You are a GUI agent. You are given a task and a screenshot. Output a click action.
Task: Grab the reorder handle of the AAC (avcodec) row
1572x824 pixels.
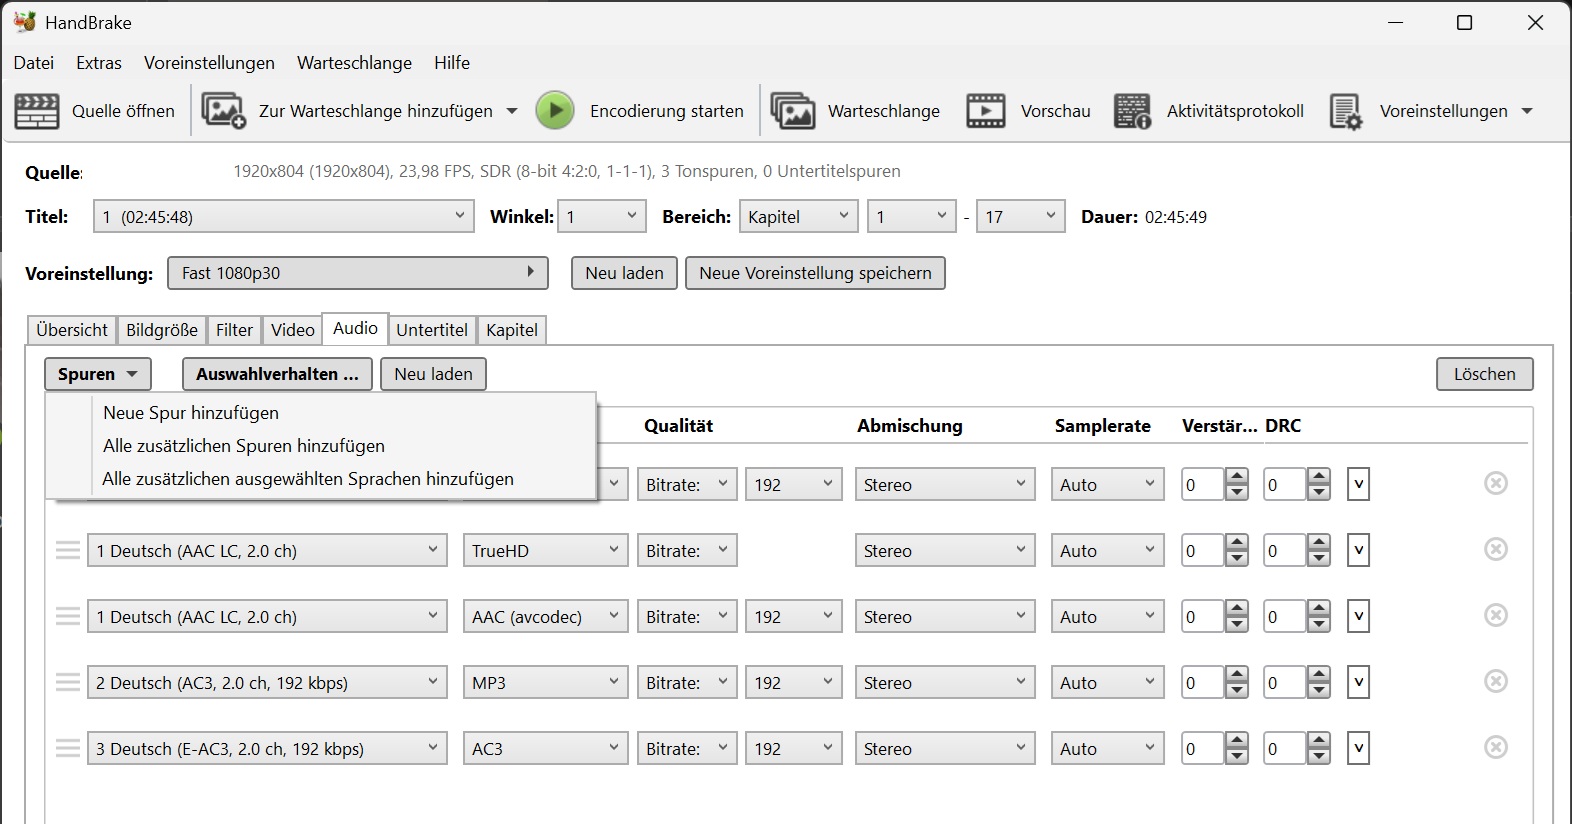(x=67, y=616)
